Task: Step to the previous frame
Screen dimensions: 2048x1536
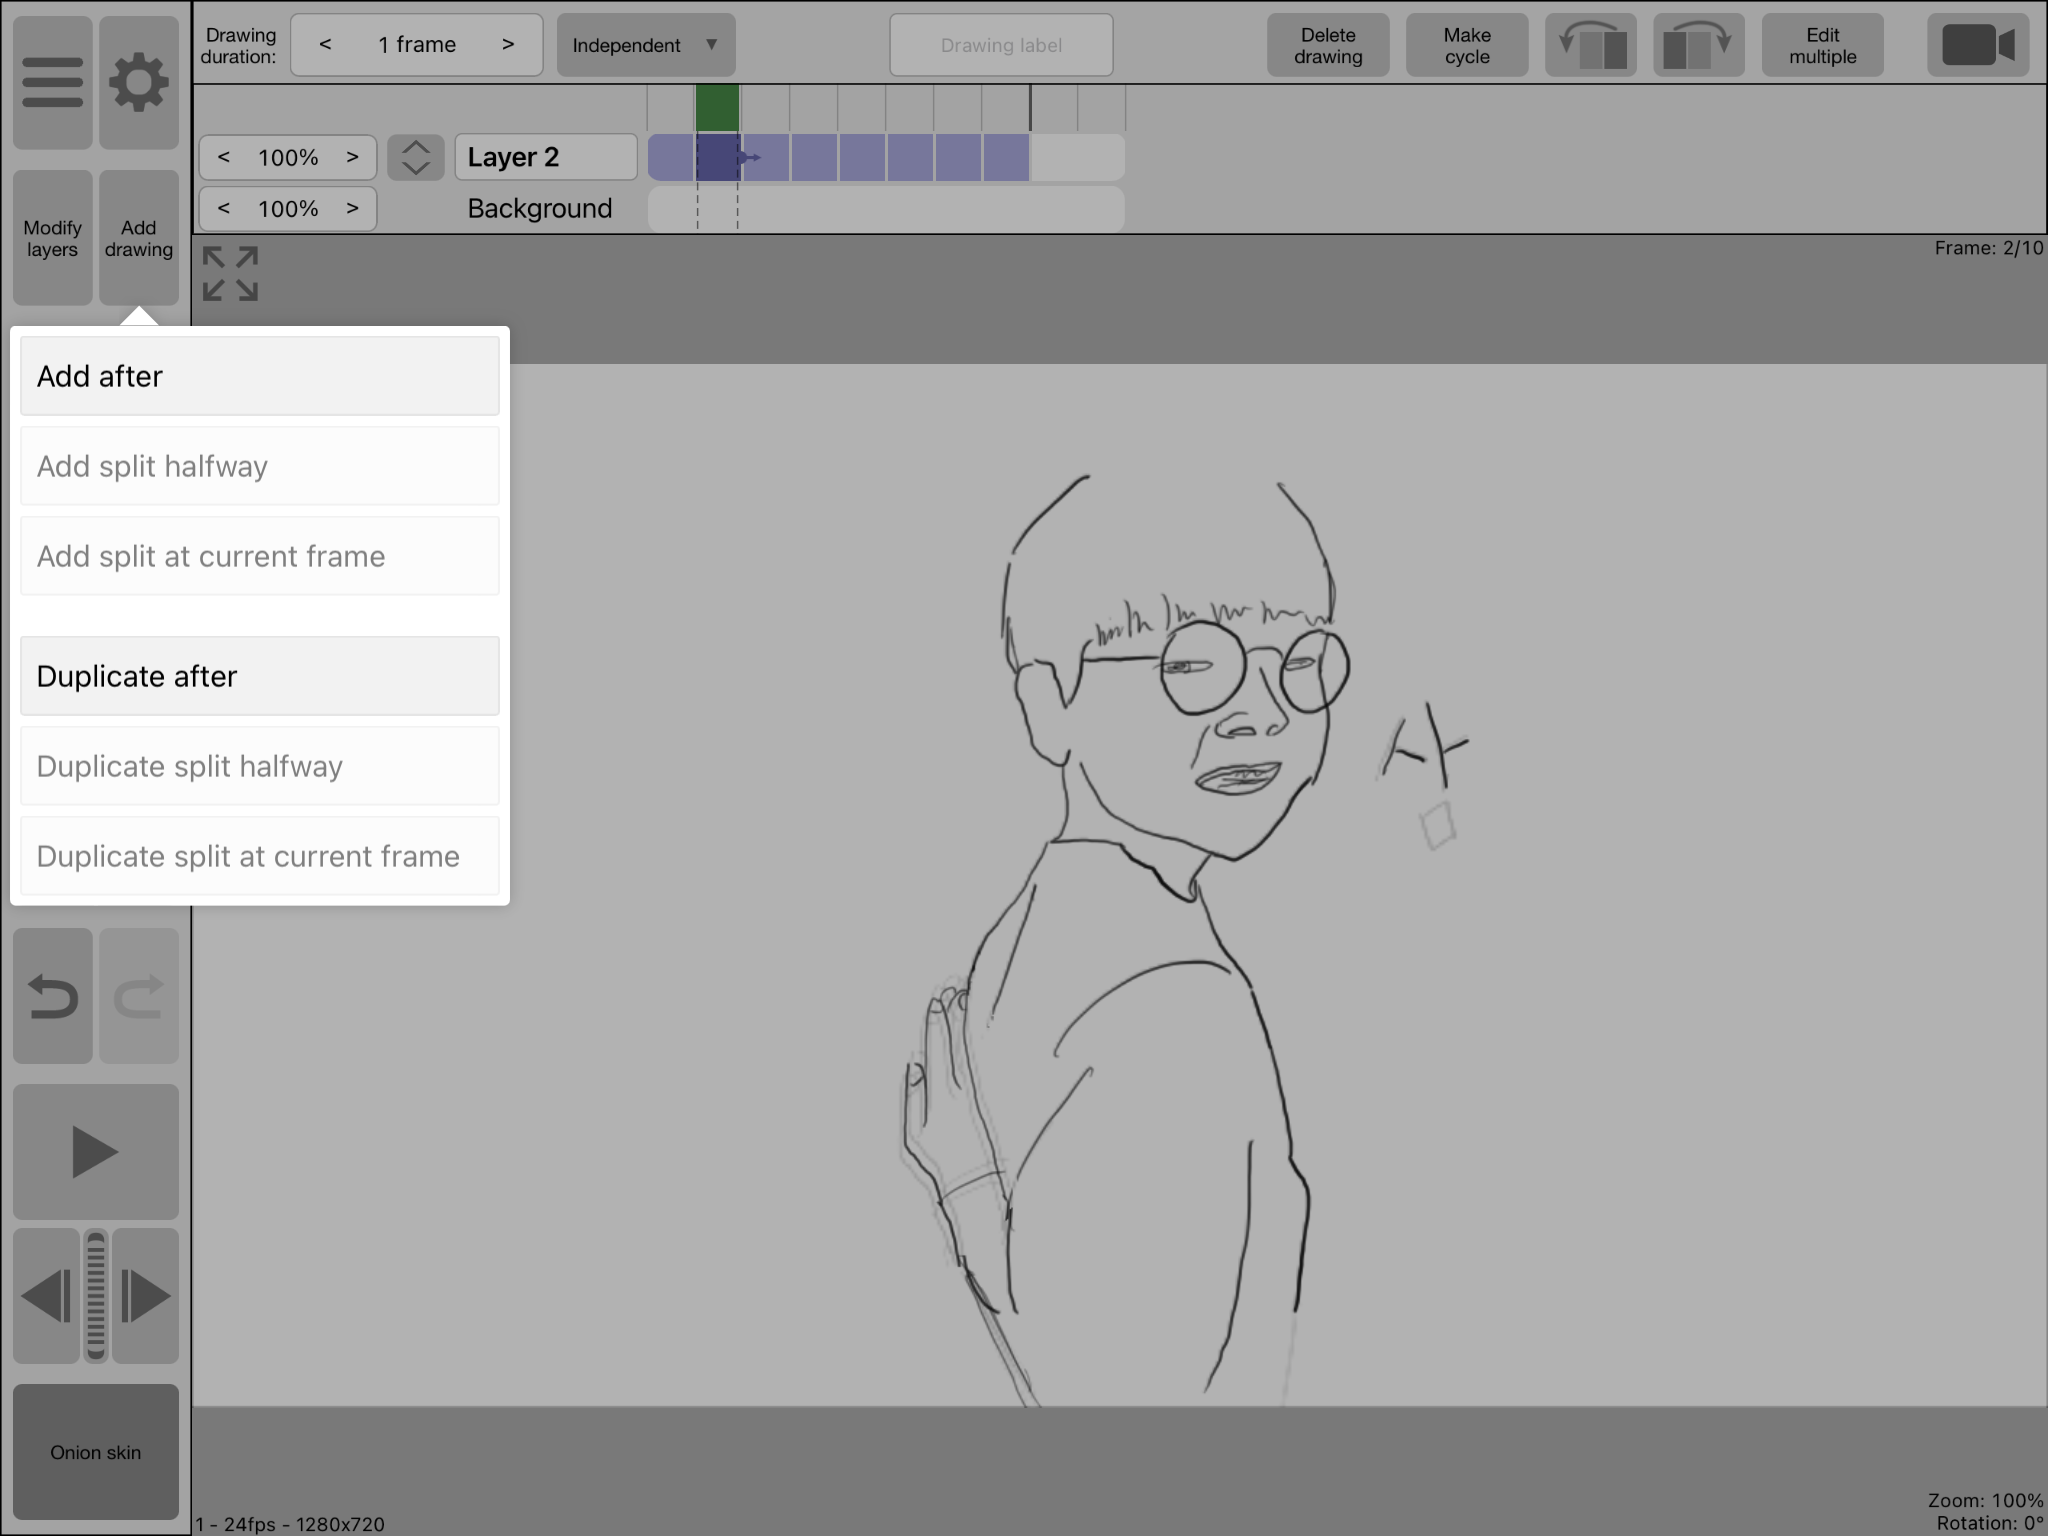Action: pos(46,1296)
